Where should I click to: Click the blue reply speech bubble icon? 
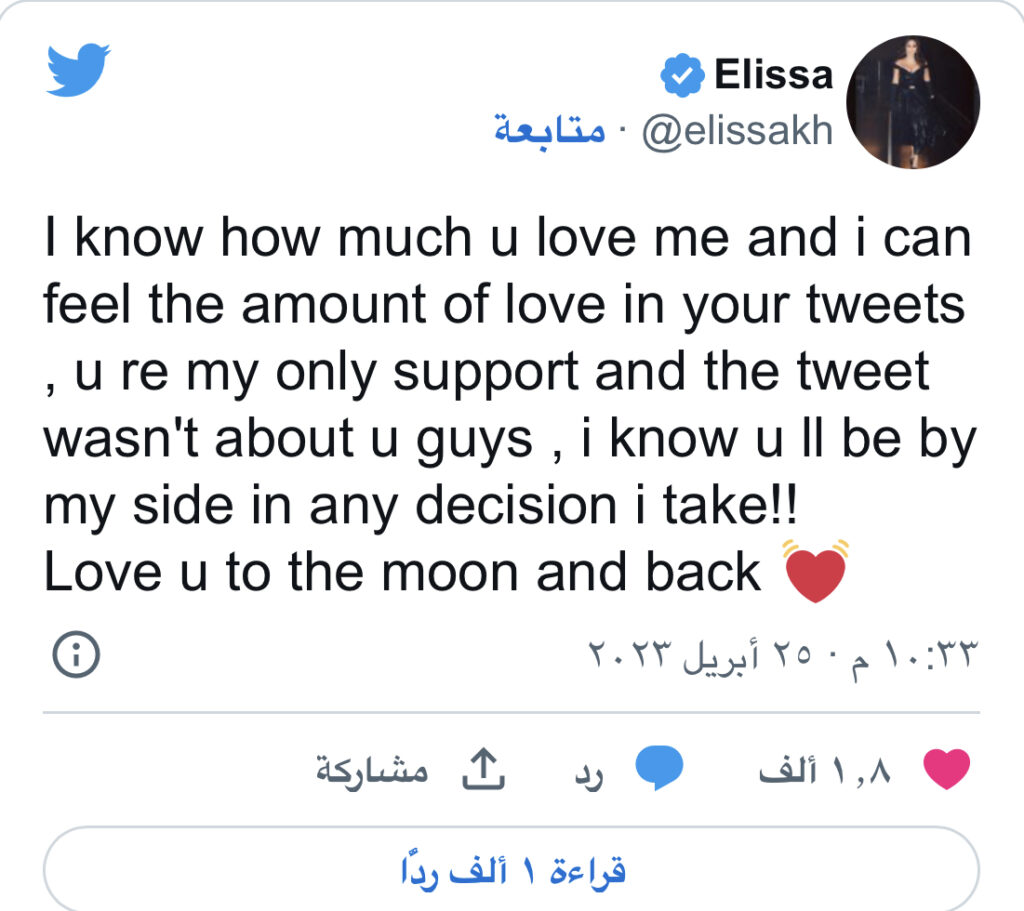pyautogui.click(x=660, y=769)
